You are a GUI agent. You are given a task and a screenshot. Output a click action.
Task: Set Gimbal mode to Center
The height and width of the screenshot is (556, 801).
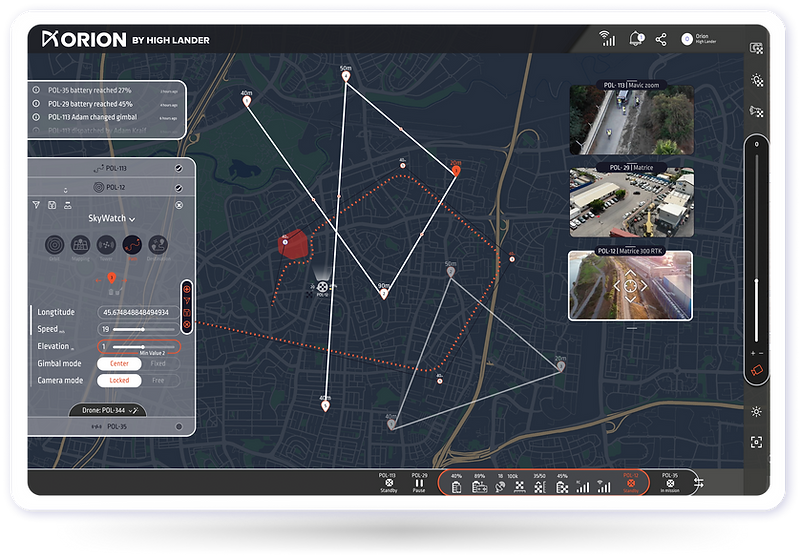click(x=119, y=364)
